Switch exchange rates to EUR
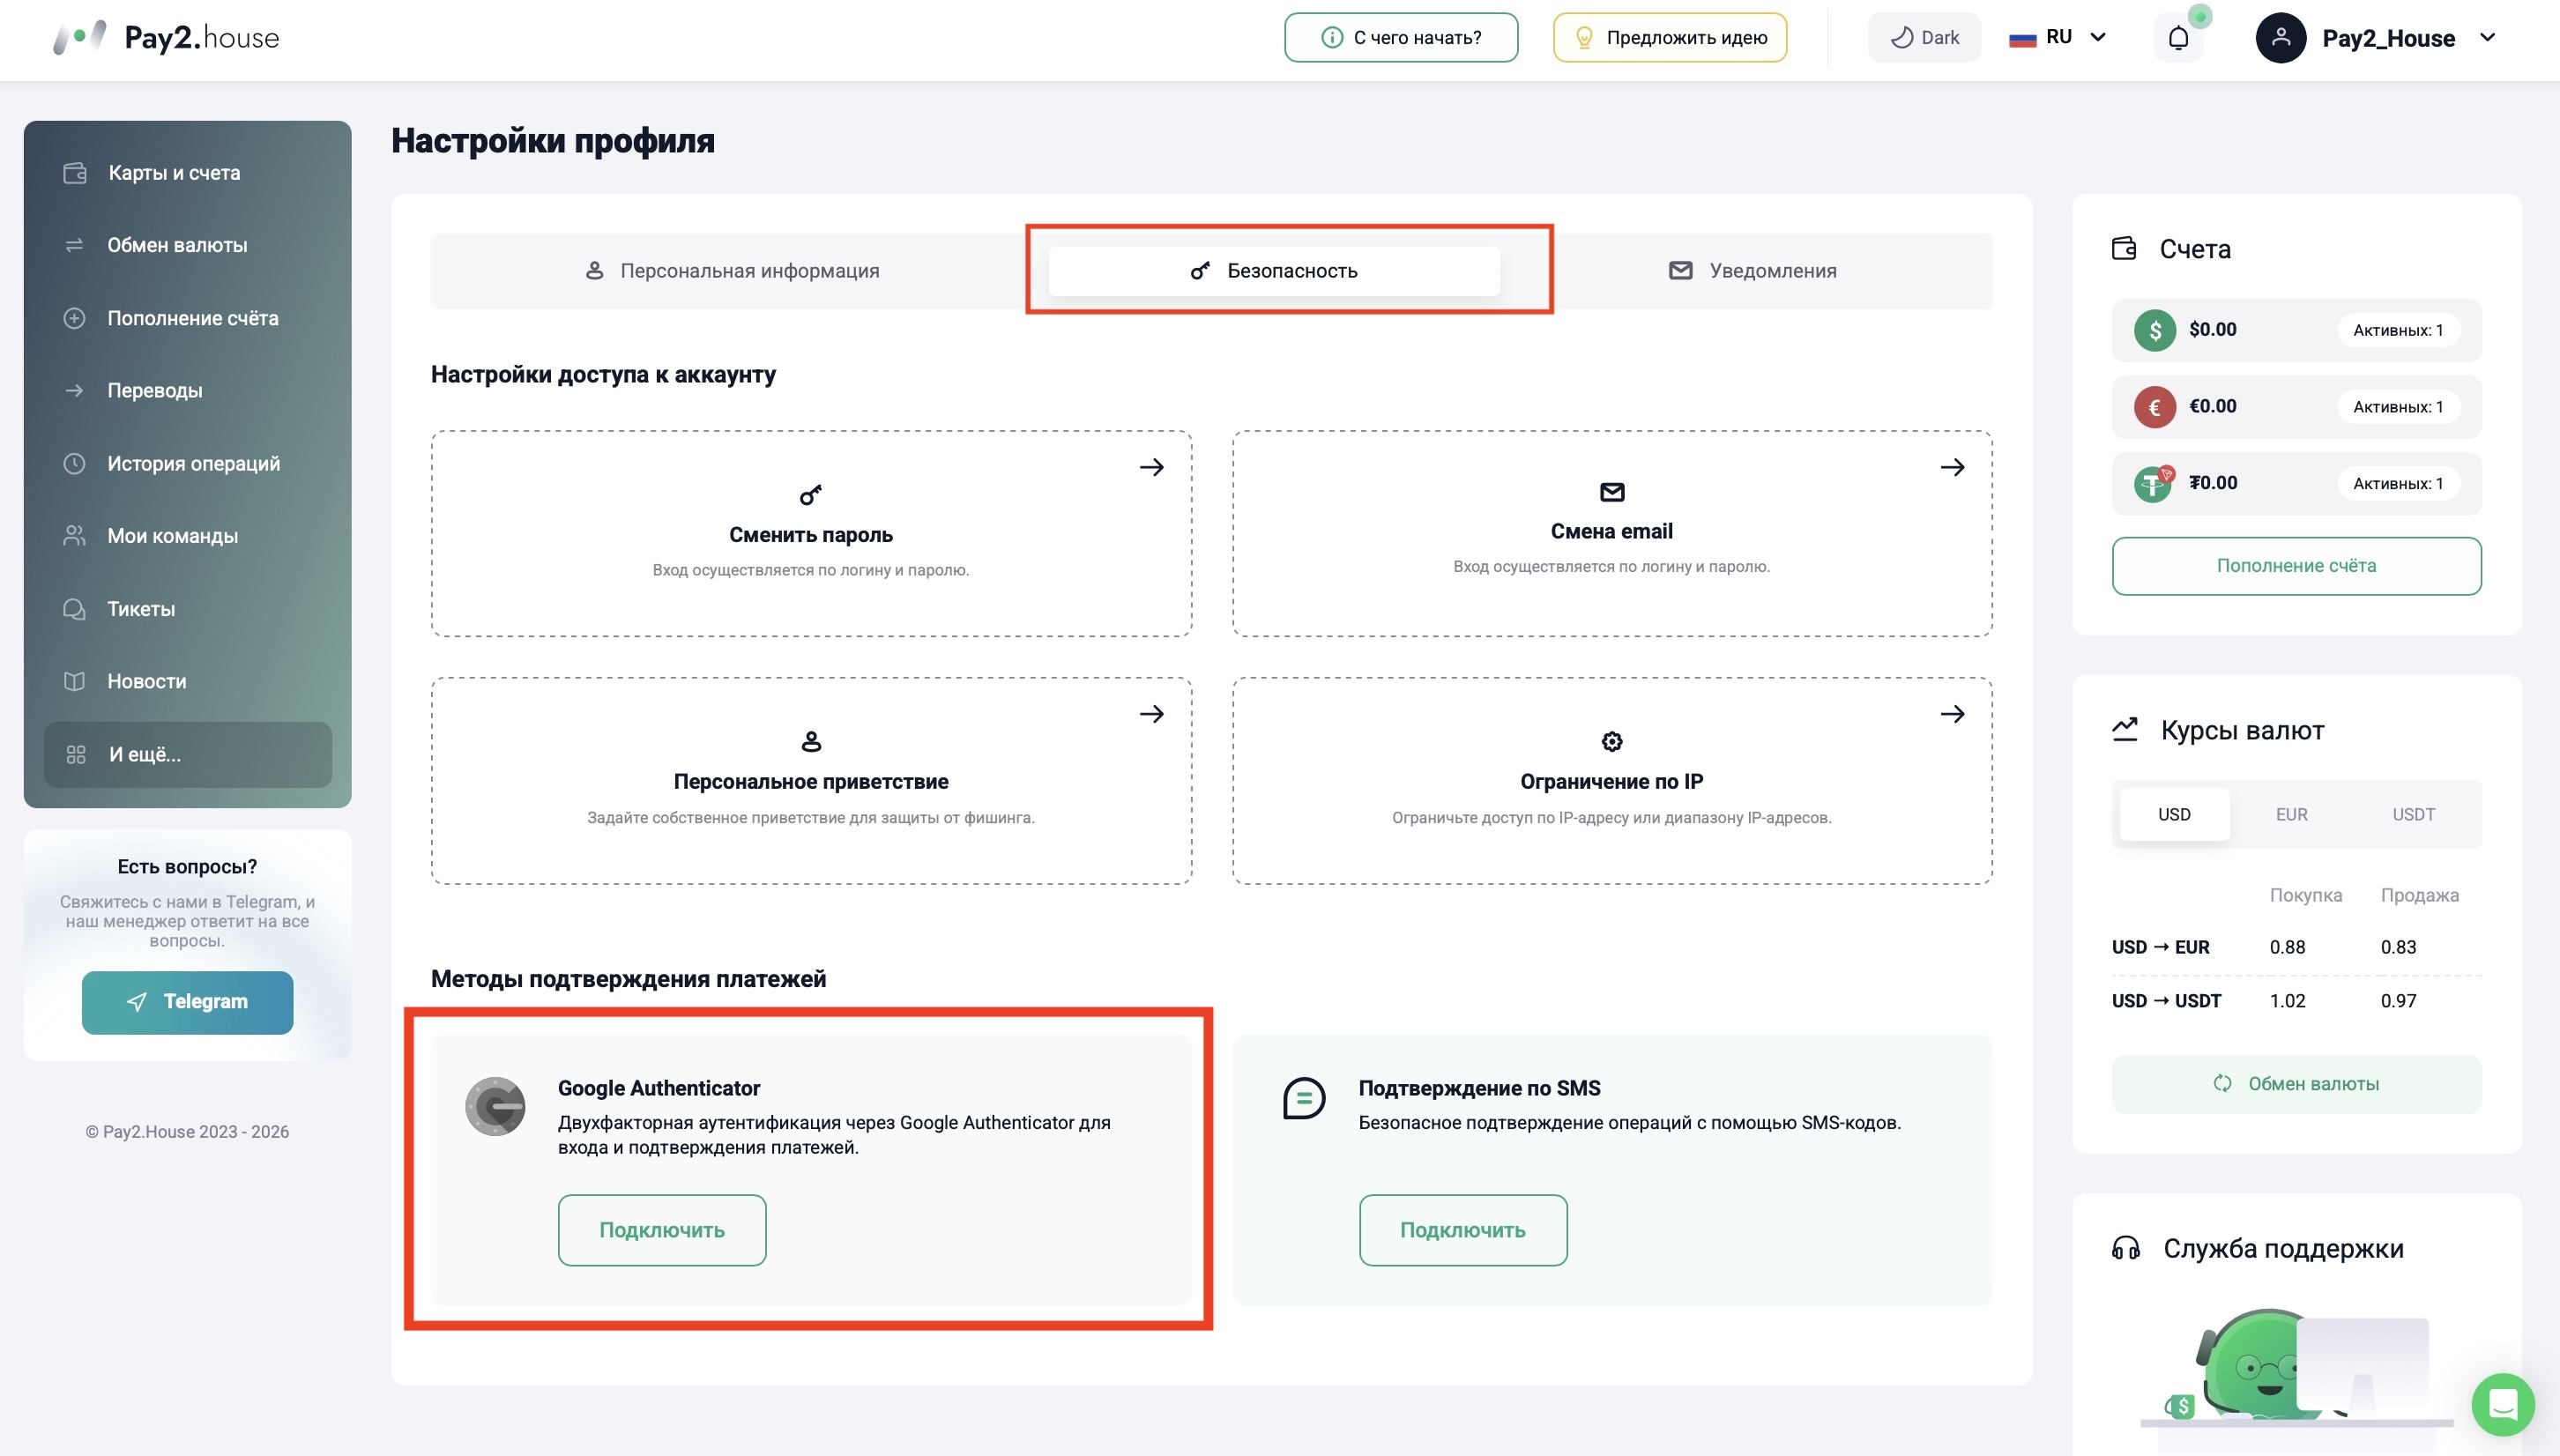2560x1456 pixels. pos(2291,814)
